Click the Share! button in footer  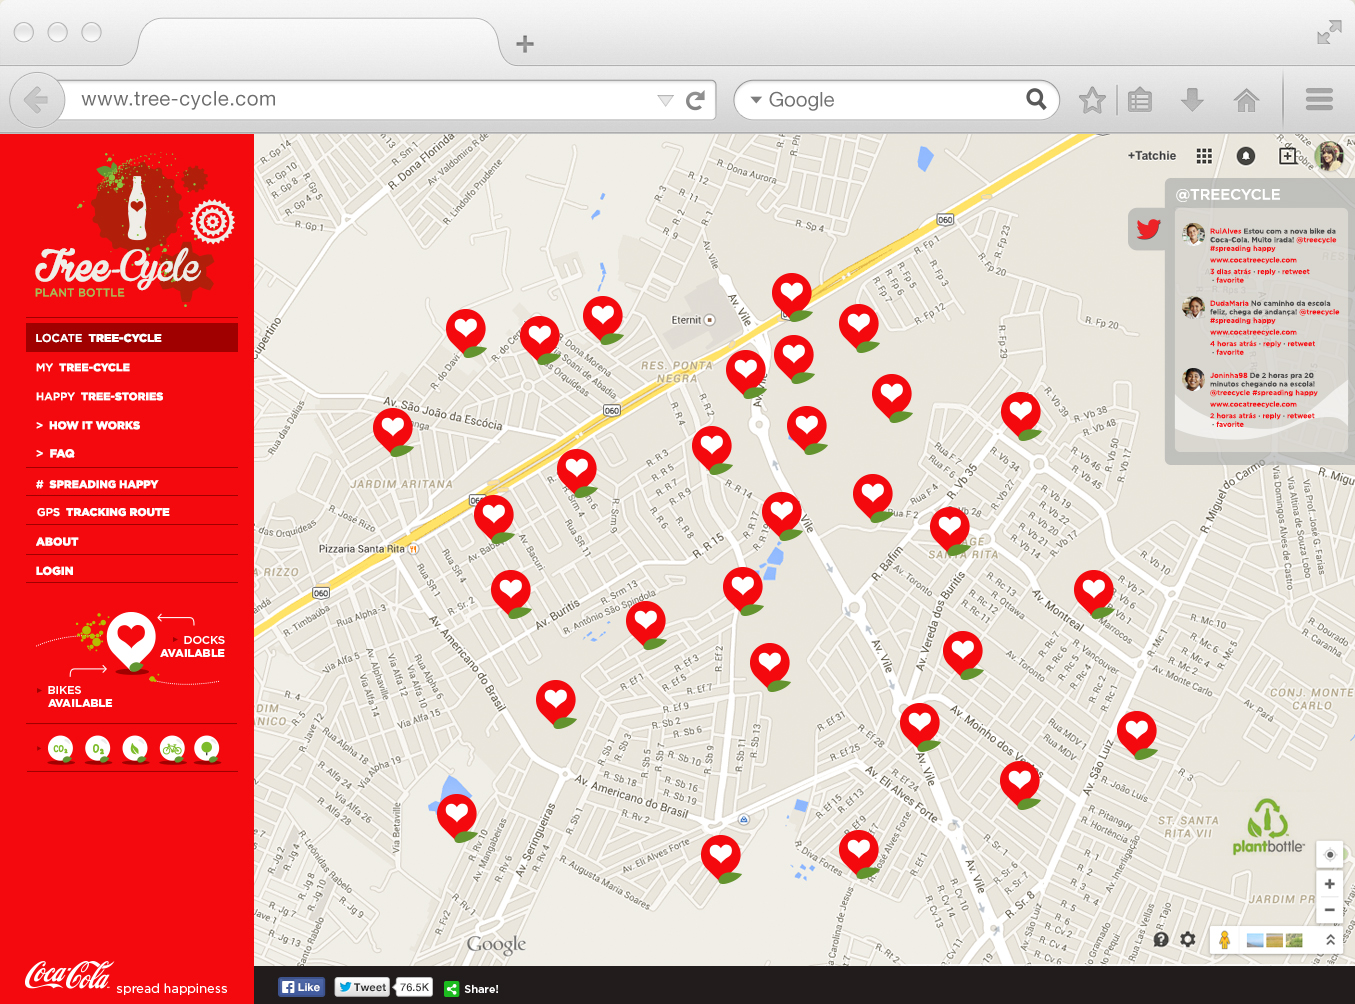pos(471,989)
